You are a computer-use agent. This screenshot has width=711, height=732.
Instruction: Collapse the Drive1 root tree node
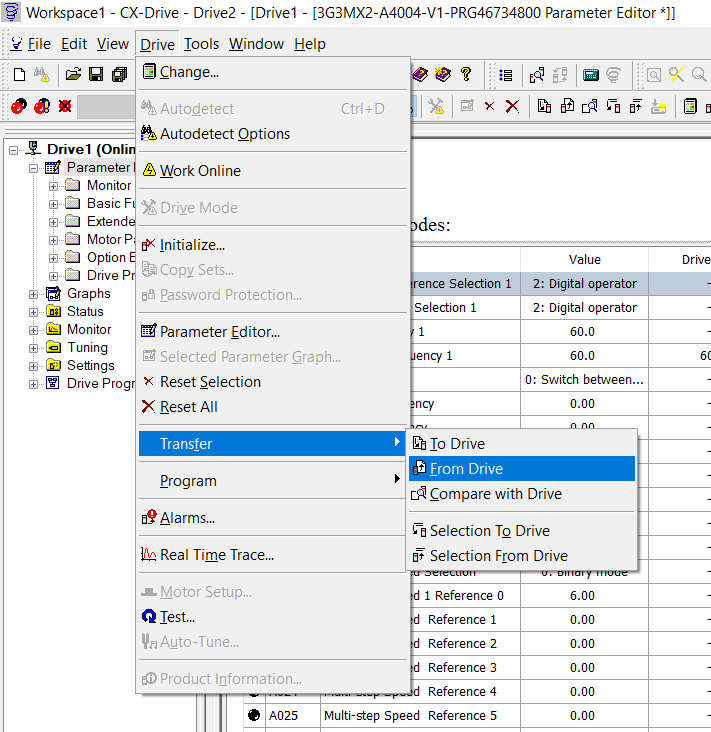[x=14, y=150]
